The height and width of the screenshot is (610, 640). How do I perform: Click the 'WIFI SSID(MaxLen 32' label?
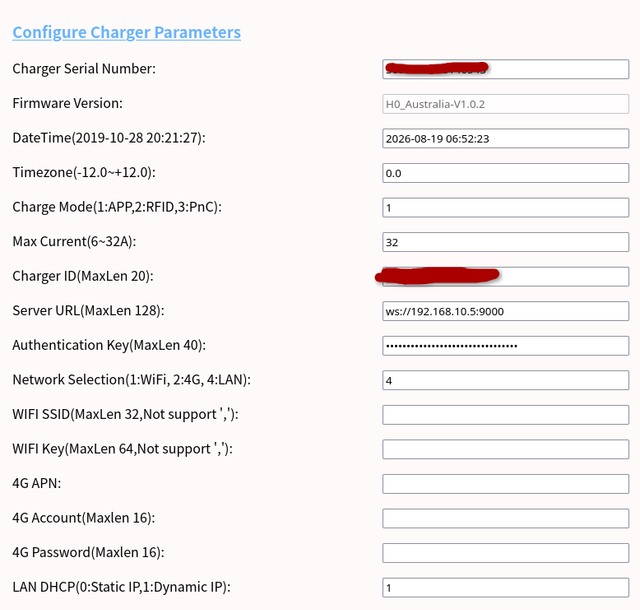[76, 414]
